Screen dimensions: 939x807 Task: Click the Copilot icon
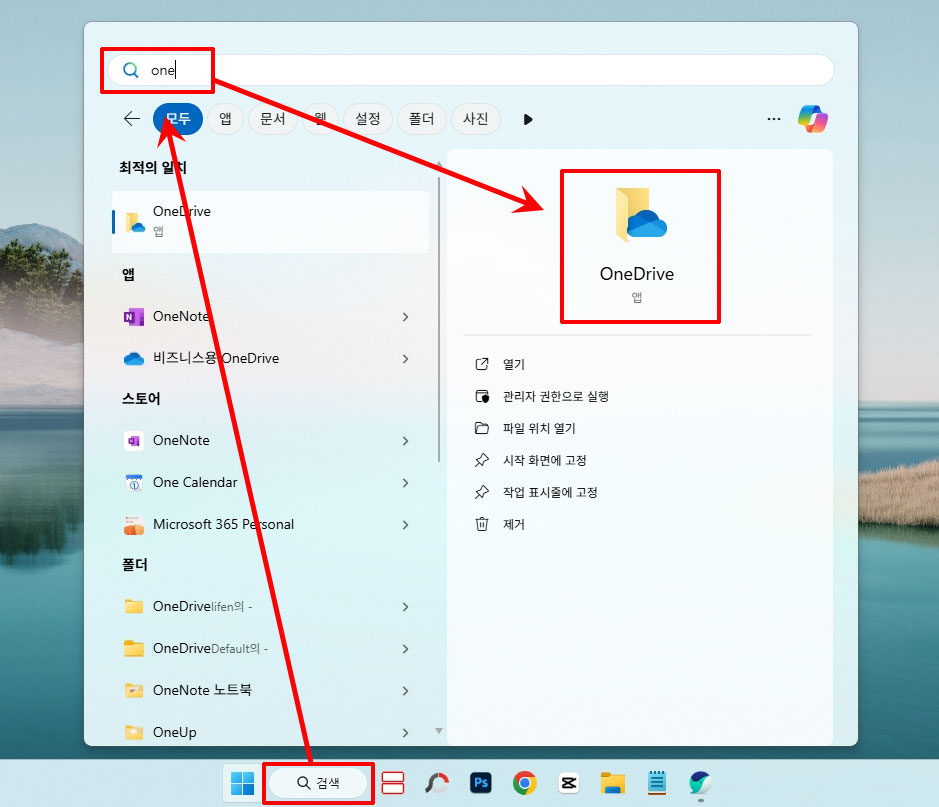(x=813, y=118)
